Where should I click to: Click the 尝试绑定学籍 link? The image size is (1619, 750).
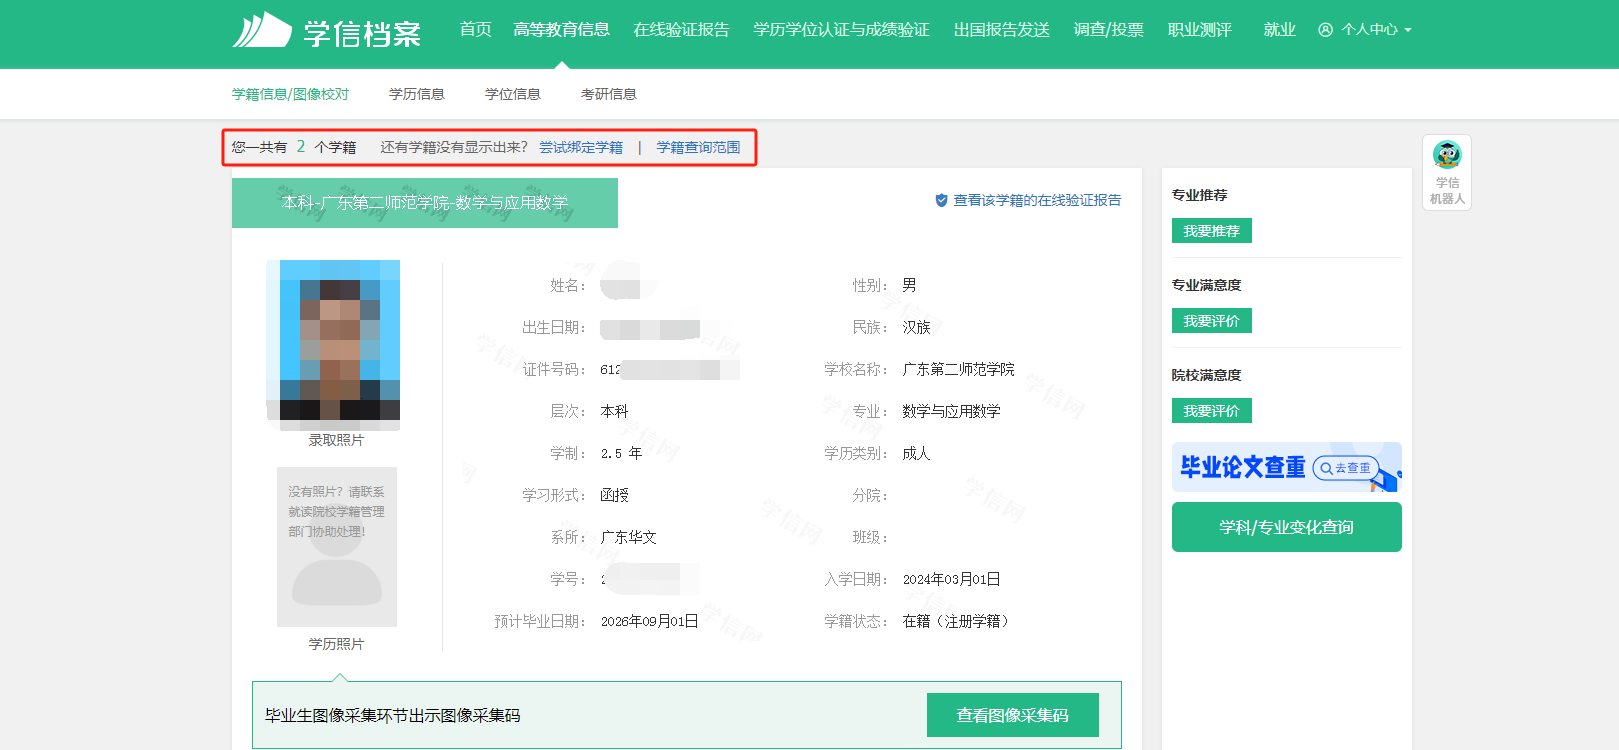pyautogui.click(x=581, y=147)
